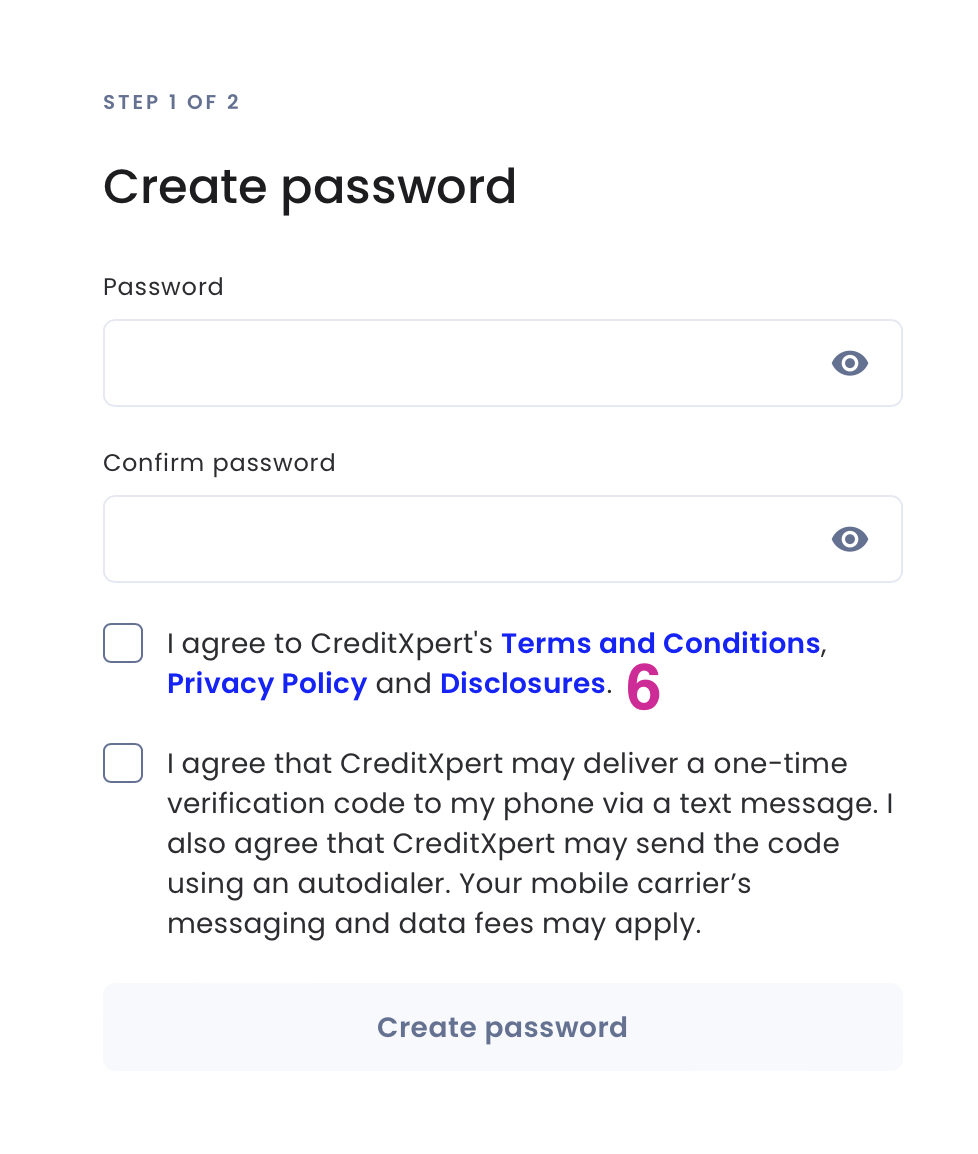Focus the Password input field
978x1154 pixels.
[x=503, y=363]
